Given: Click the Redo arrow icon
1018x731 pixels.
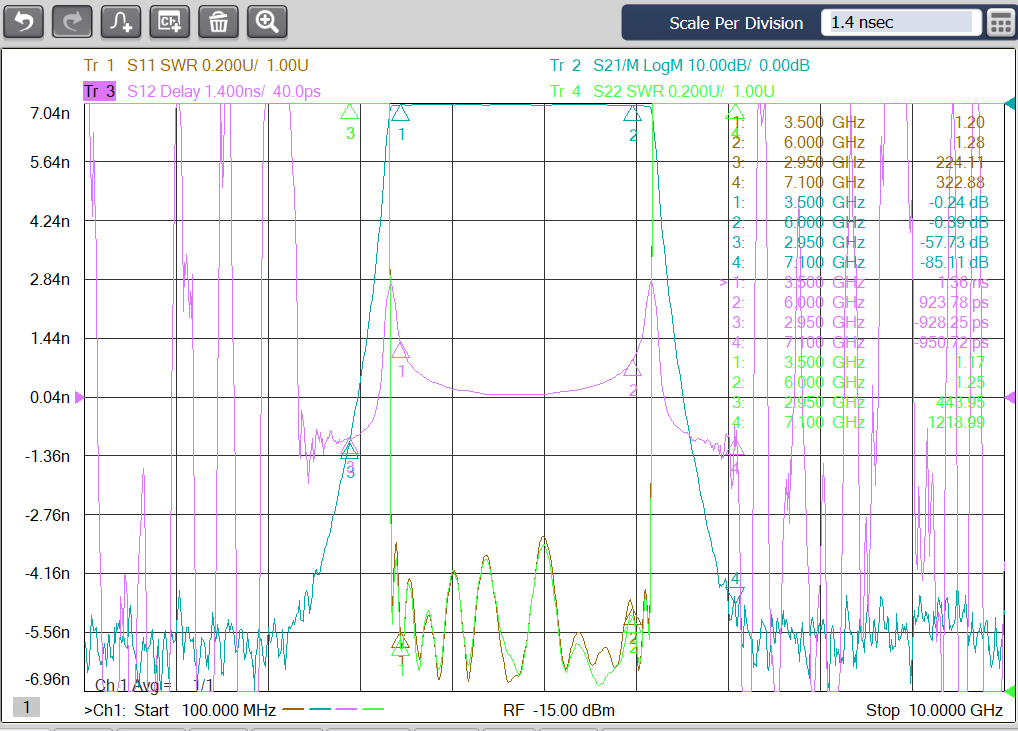Looking at the screenshot, I should click(x=72, y=22).
